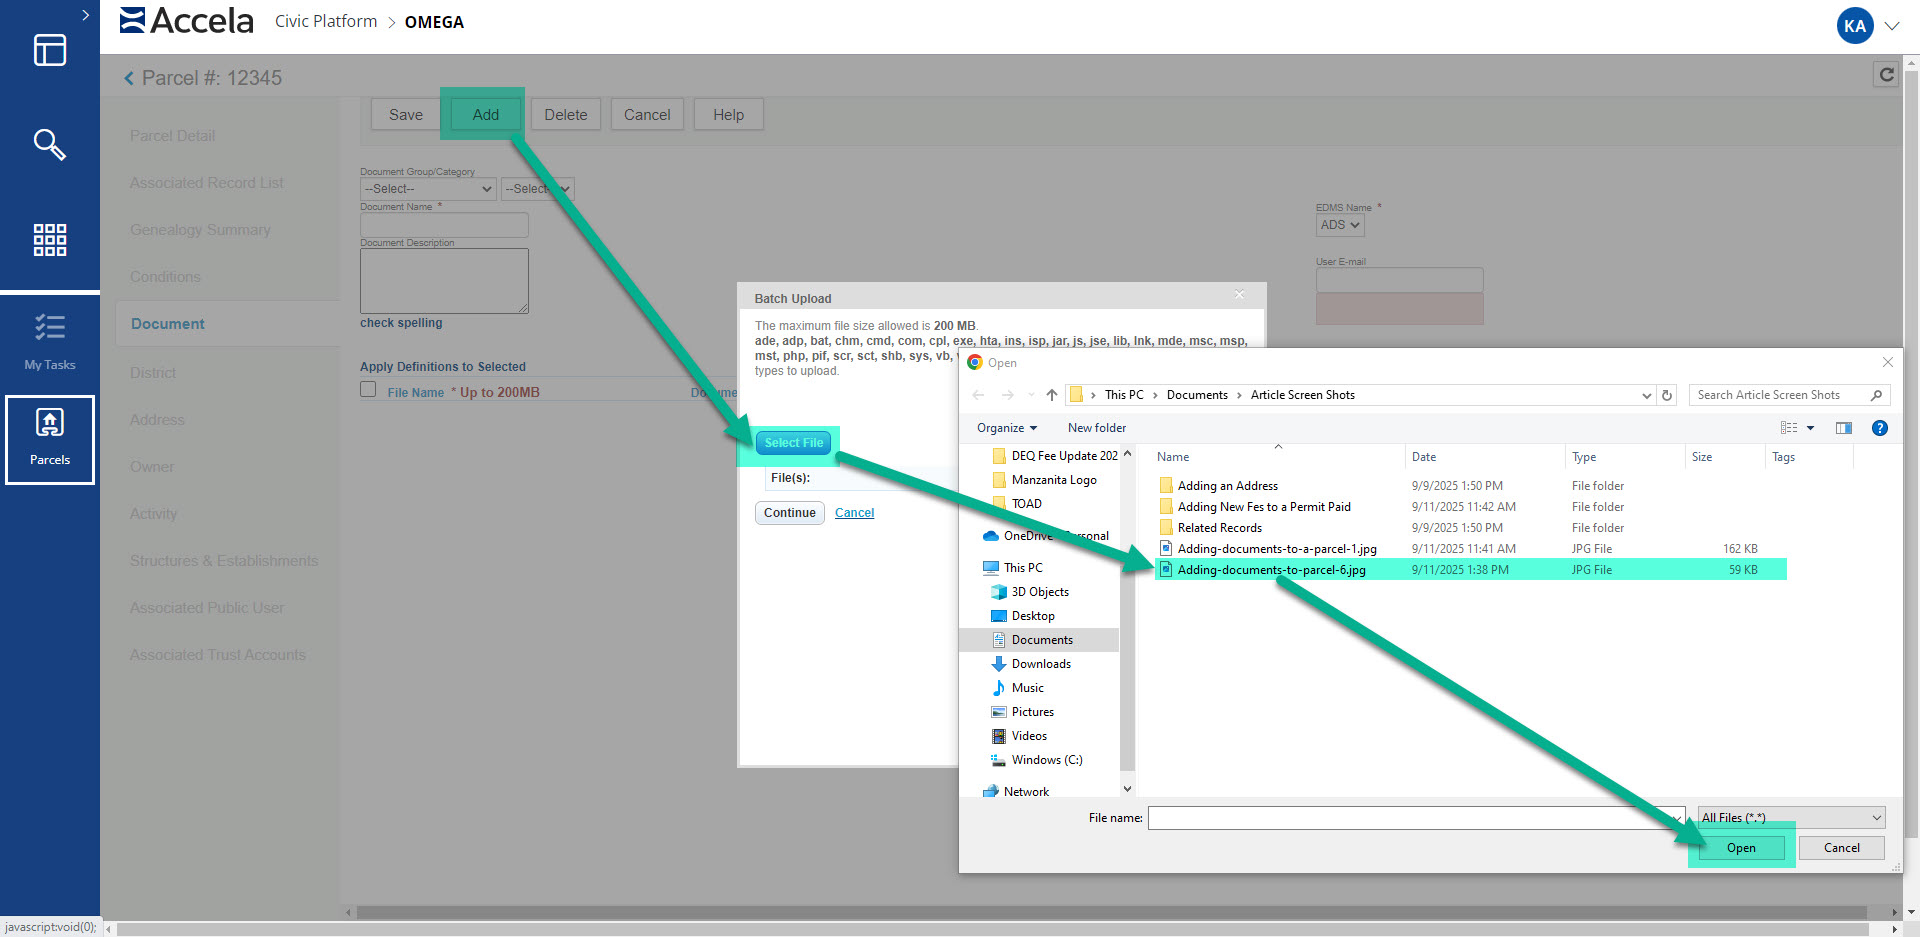
Task: Select the Parcels sidebar icon
Action: [49, 438]
